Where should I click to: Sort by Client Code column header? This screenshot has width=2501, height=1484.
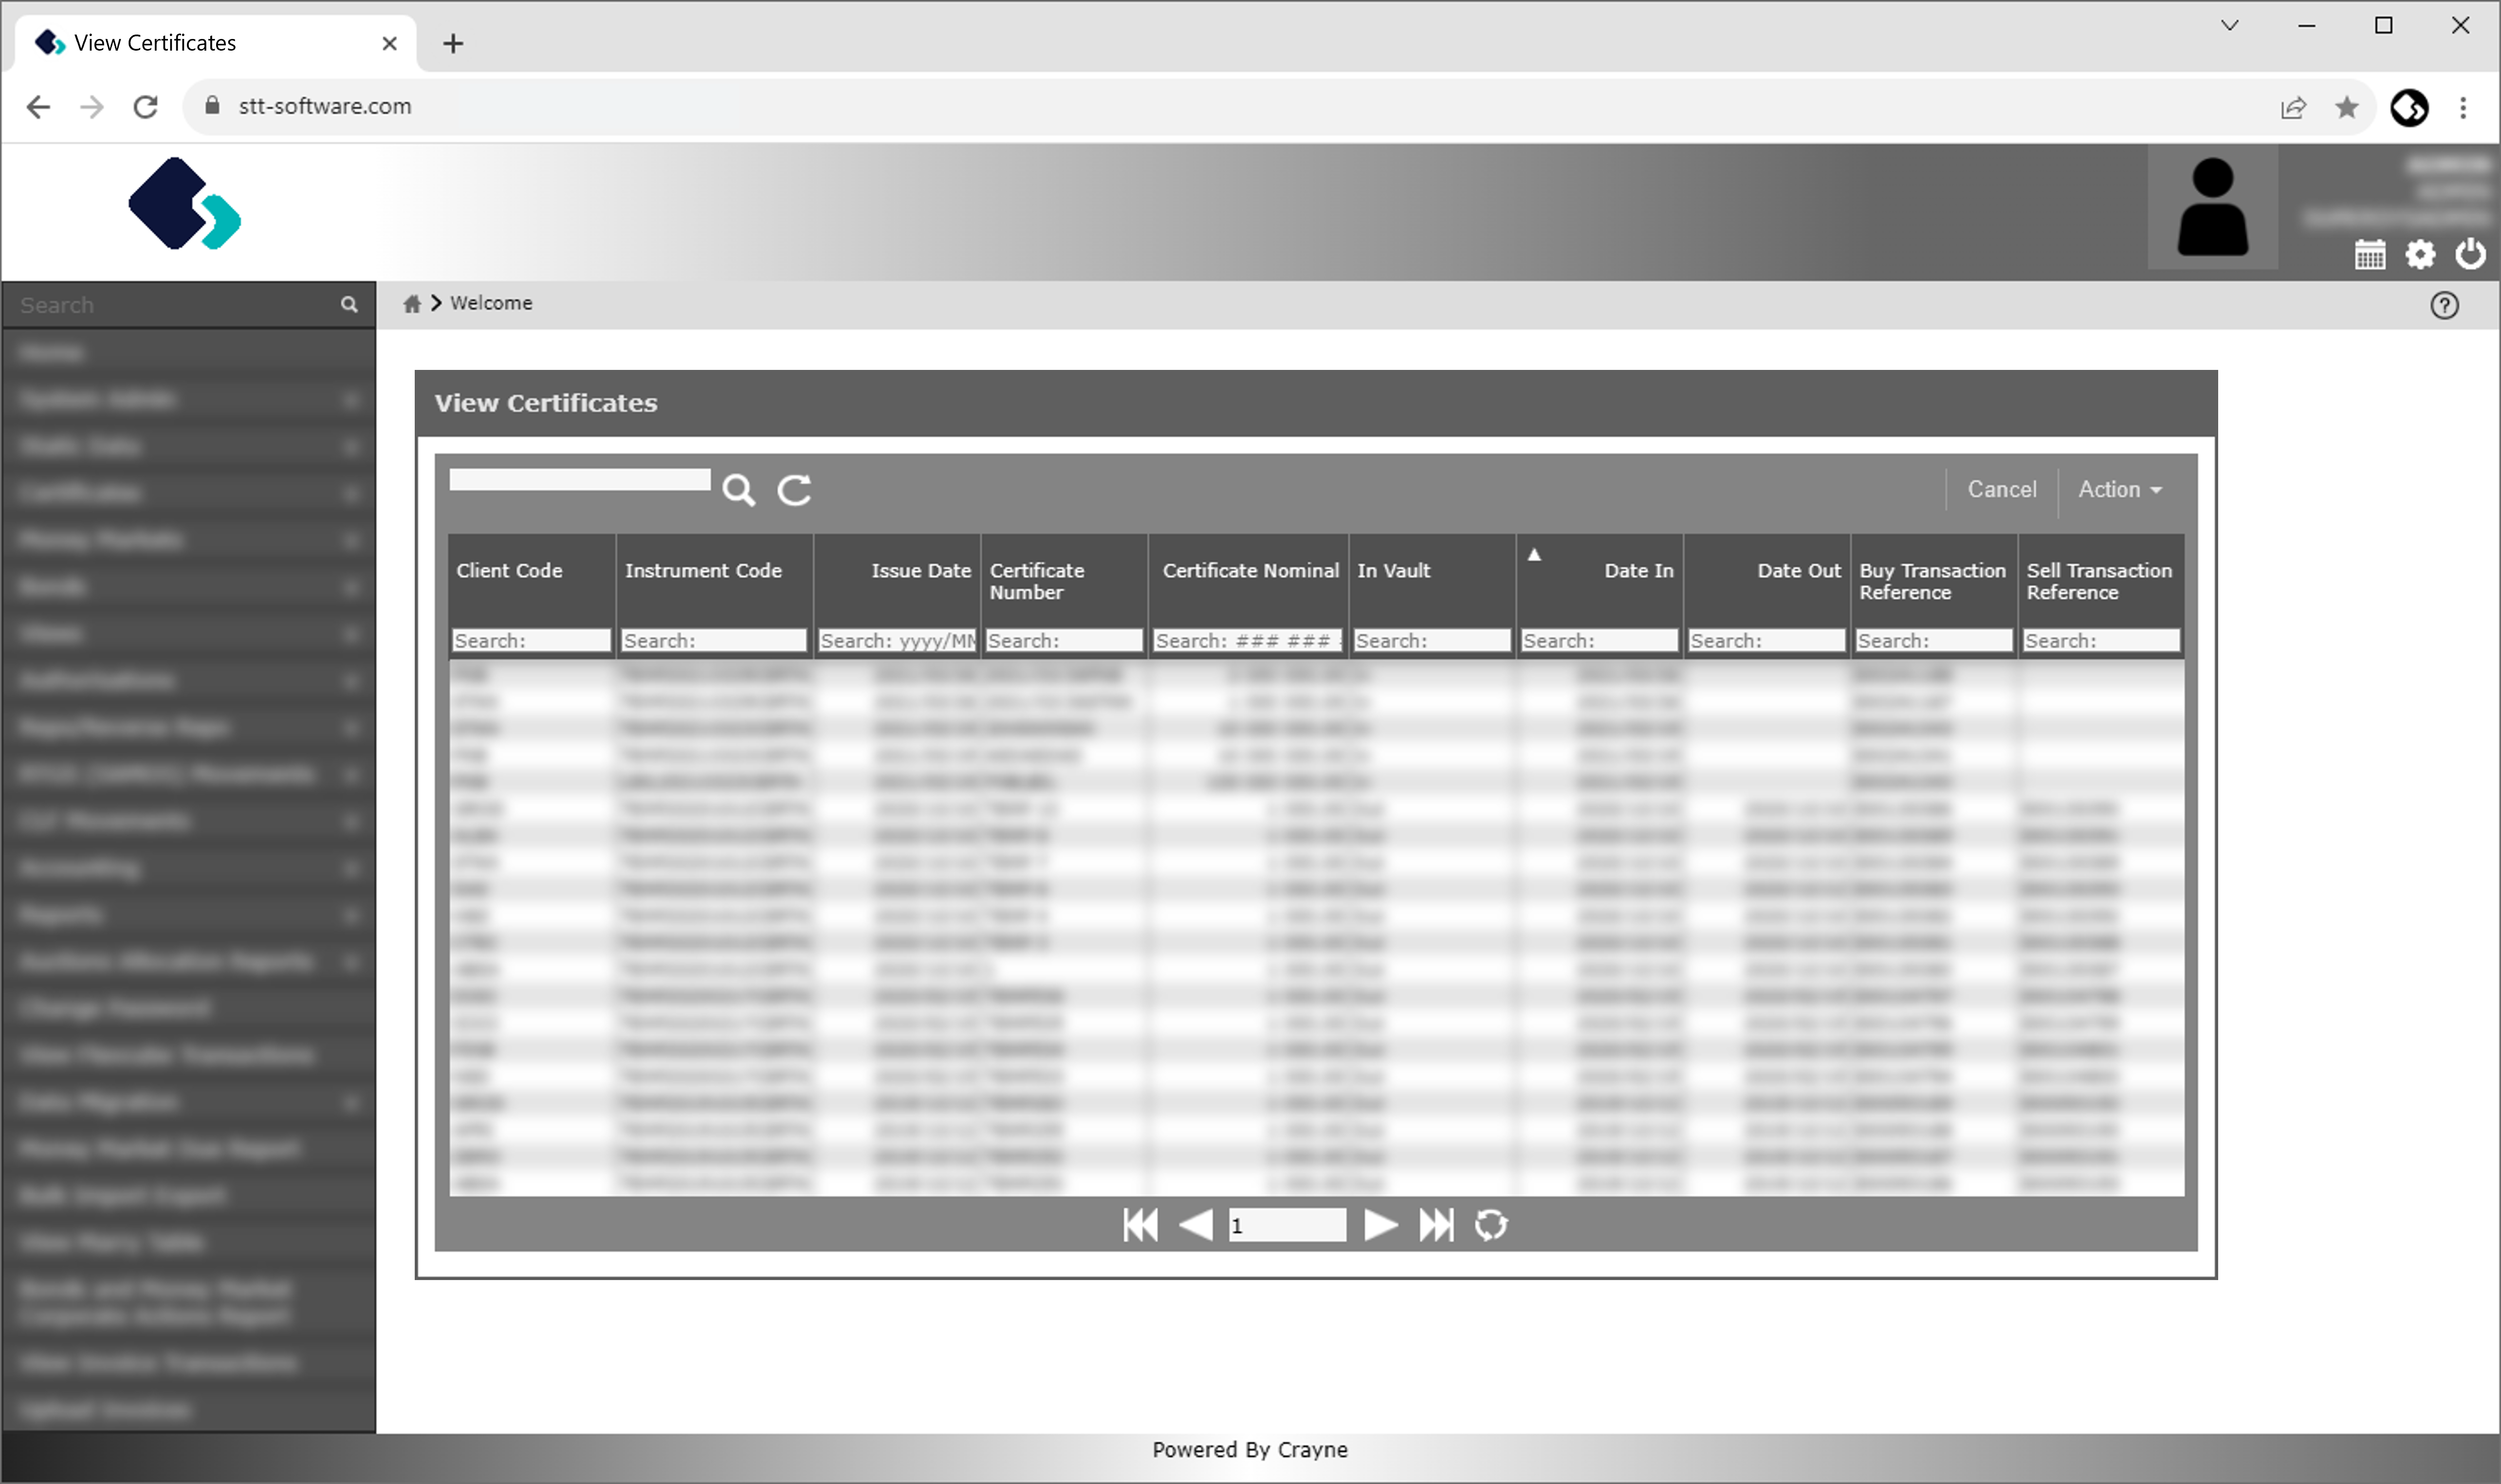click(x=509, y=571)
